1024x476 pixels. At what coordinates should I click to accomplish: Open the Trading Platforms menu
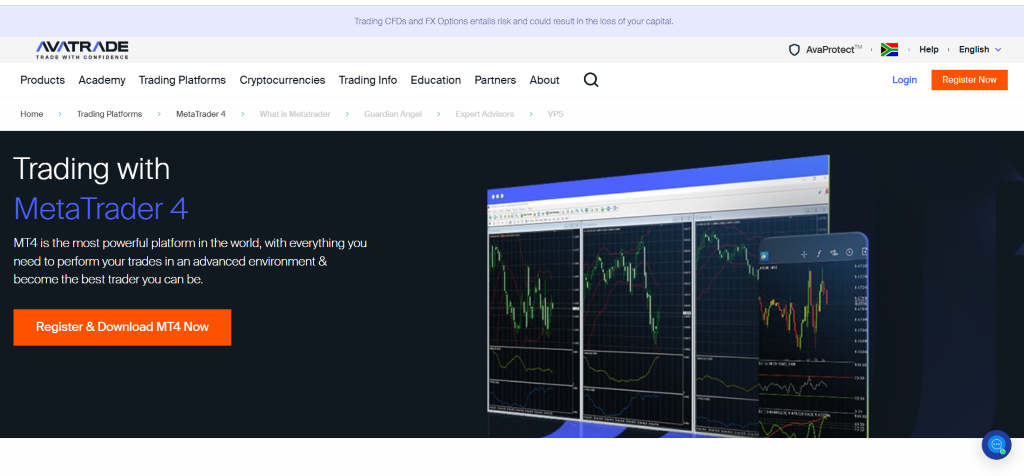(182, 80)
